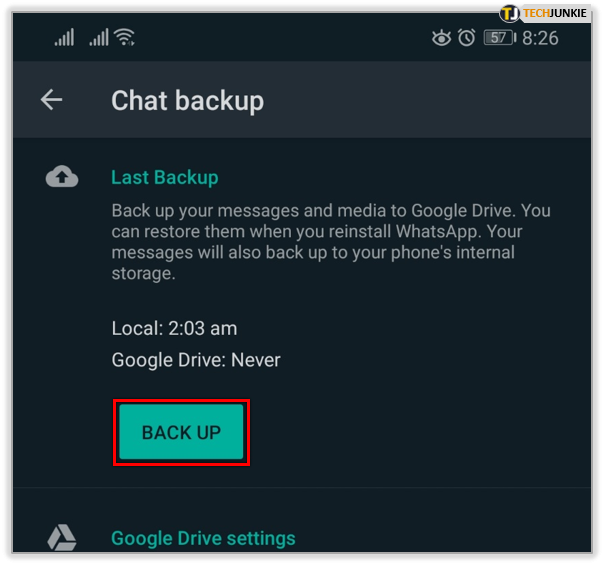Open Google Drive settings section
Screen dimensions: 604x565
pyautogui.click(x=203, y=538)
